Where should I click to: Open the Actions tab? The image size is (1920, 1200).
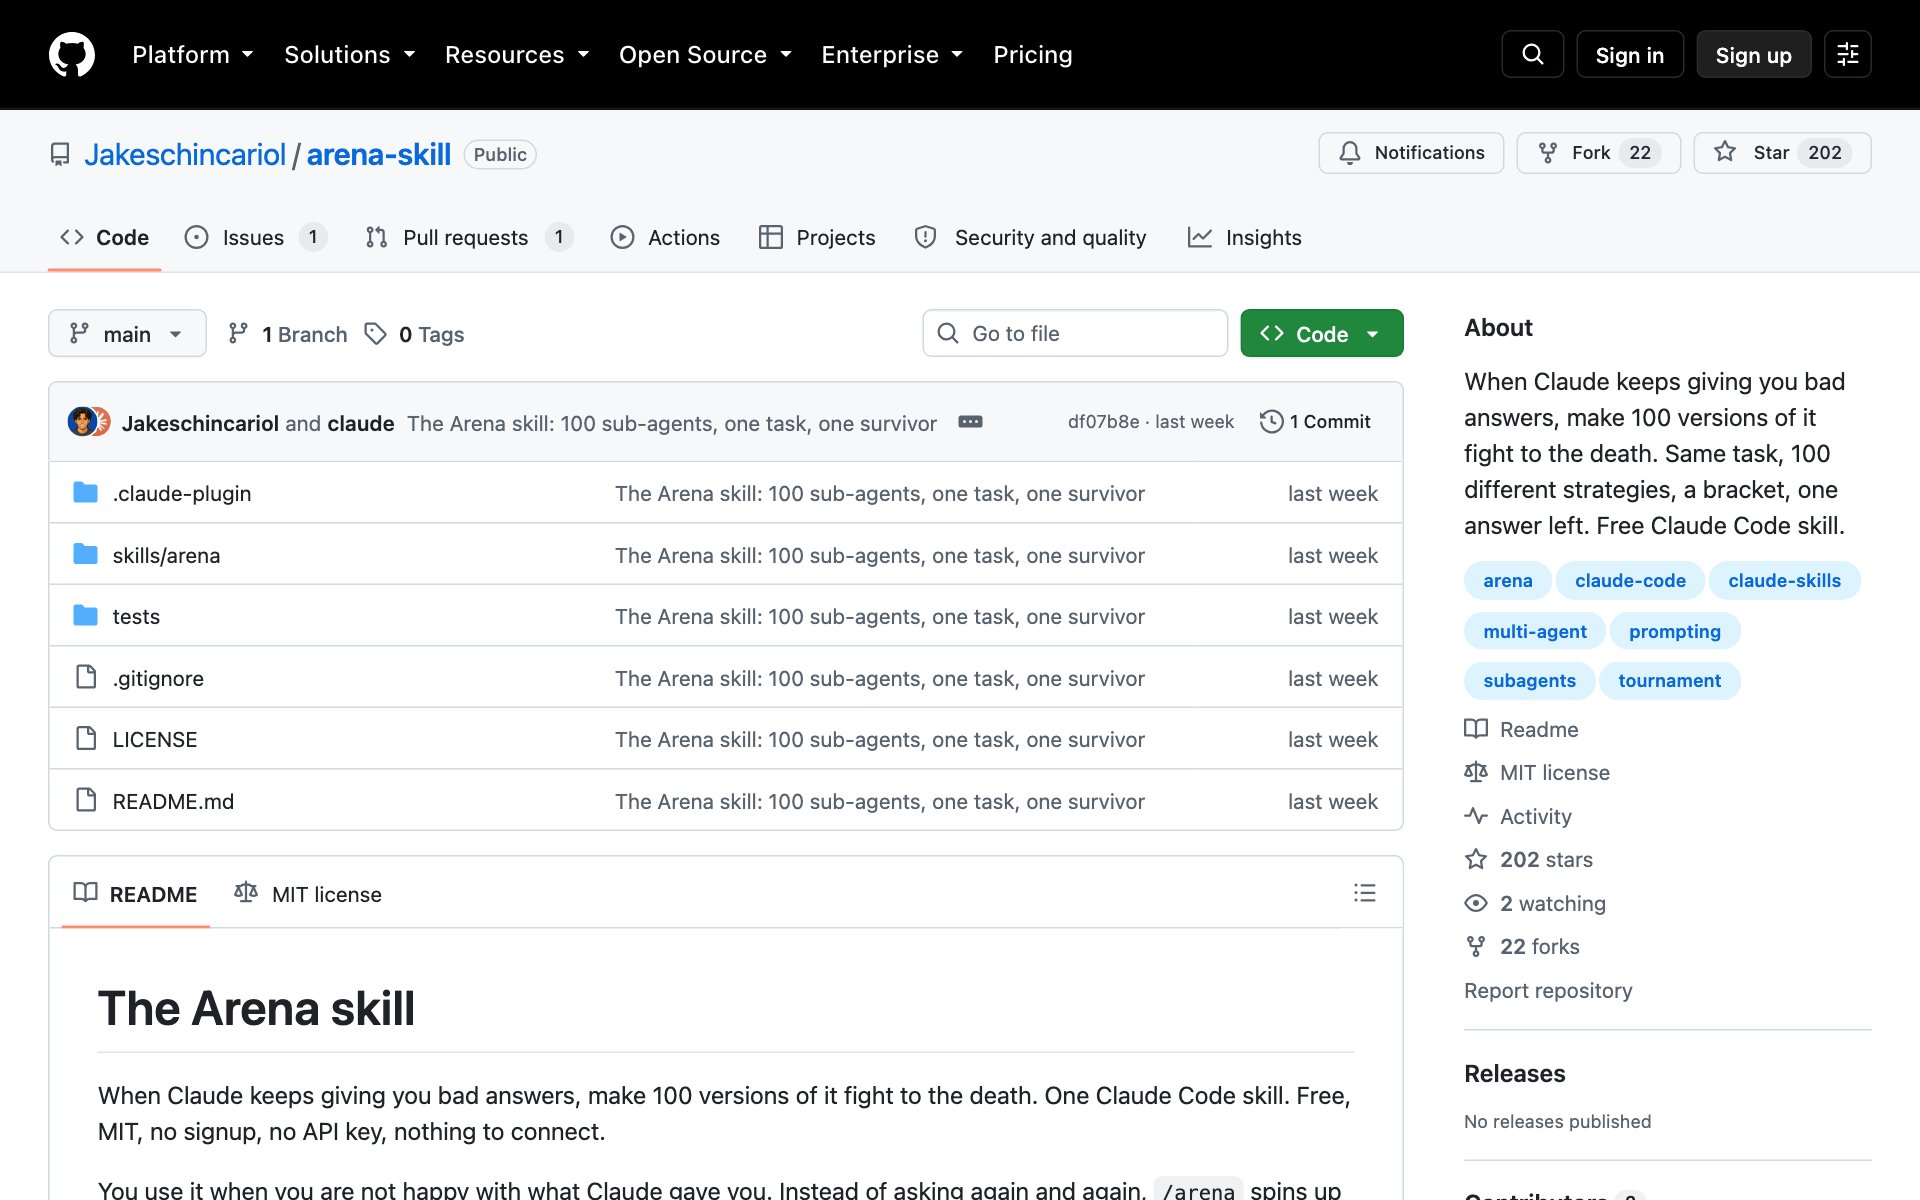pos(665,238)
